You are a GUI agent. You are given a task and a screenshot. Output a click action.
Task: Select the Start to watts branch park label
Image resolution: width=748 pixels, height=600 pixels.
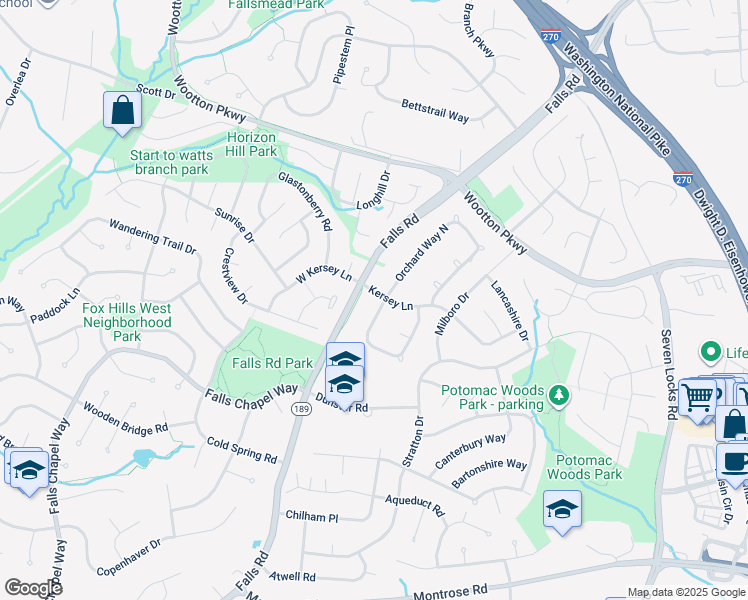[x=172, y=163]
